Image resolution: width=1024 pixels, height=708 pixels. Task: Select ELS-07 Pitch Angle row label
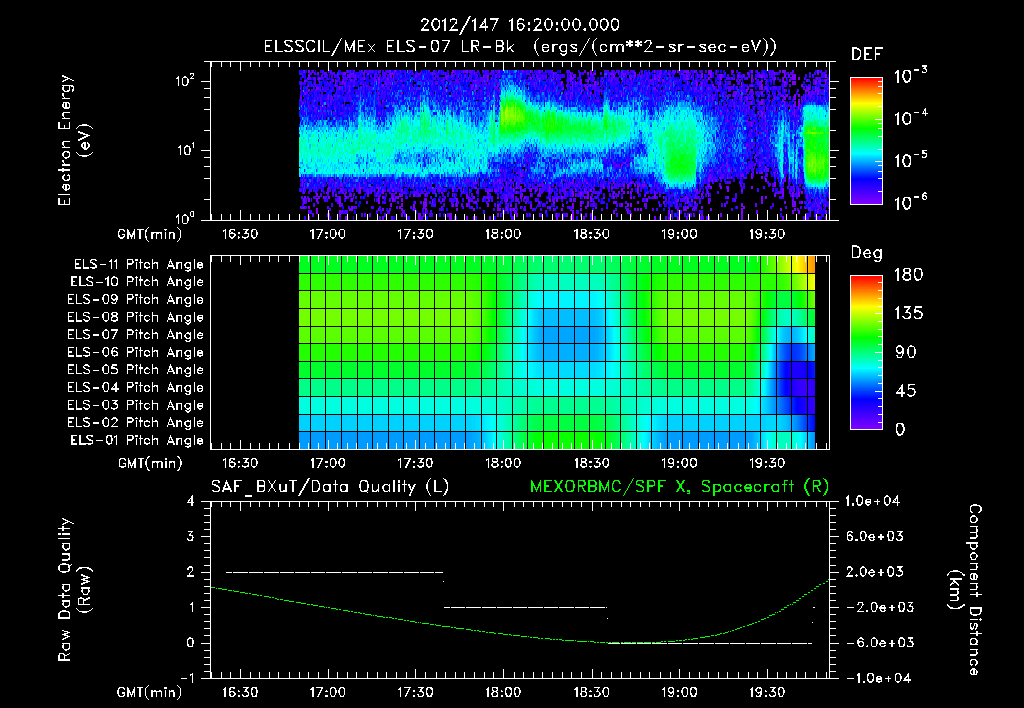135,335
